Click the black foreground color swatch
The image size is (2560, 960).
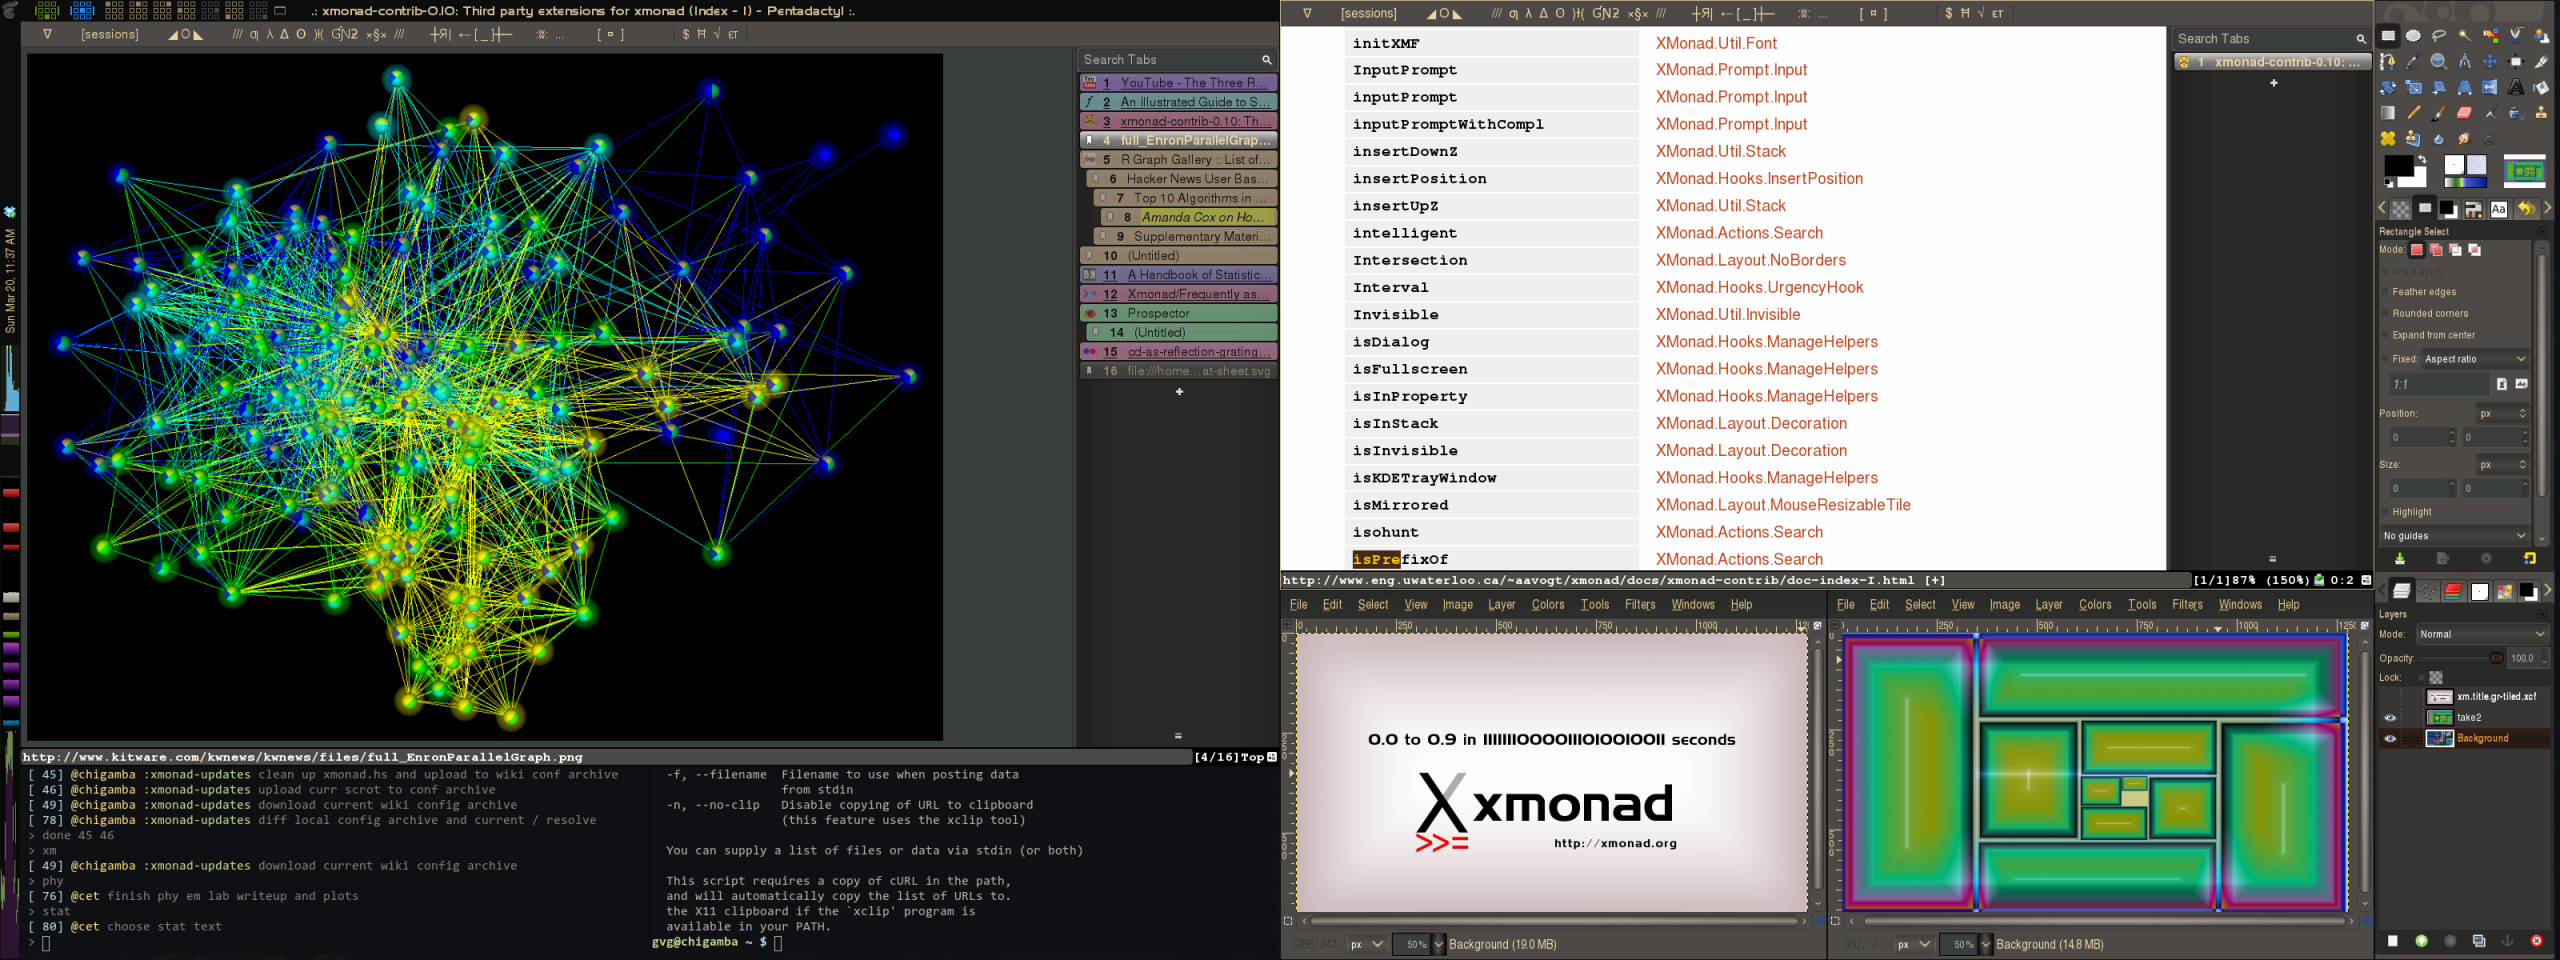2398,166
